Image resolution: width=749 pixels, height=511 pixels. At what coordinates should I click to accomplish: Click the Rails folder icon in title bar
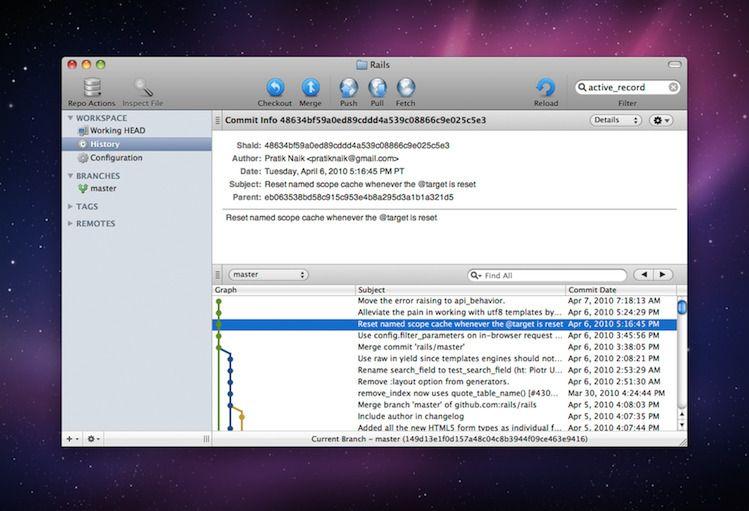[x=362, y=64]
